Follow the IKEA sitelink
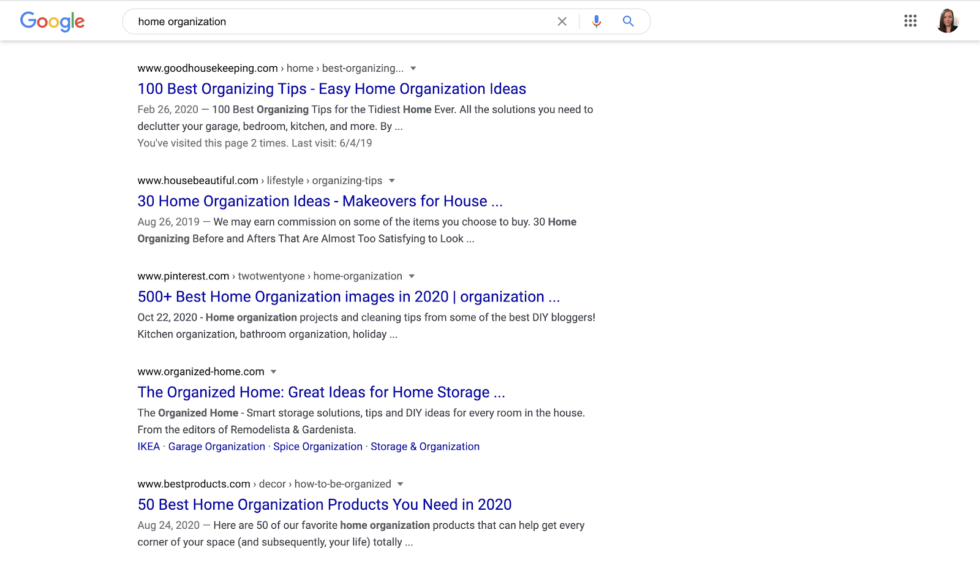This screenshot has height=568, width=980. 149,447
